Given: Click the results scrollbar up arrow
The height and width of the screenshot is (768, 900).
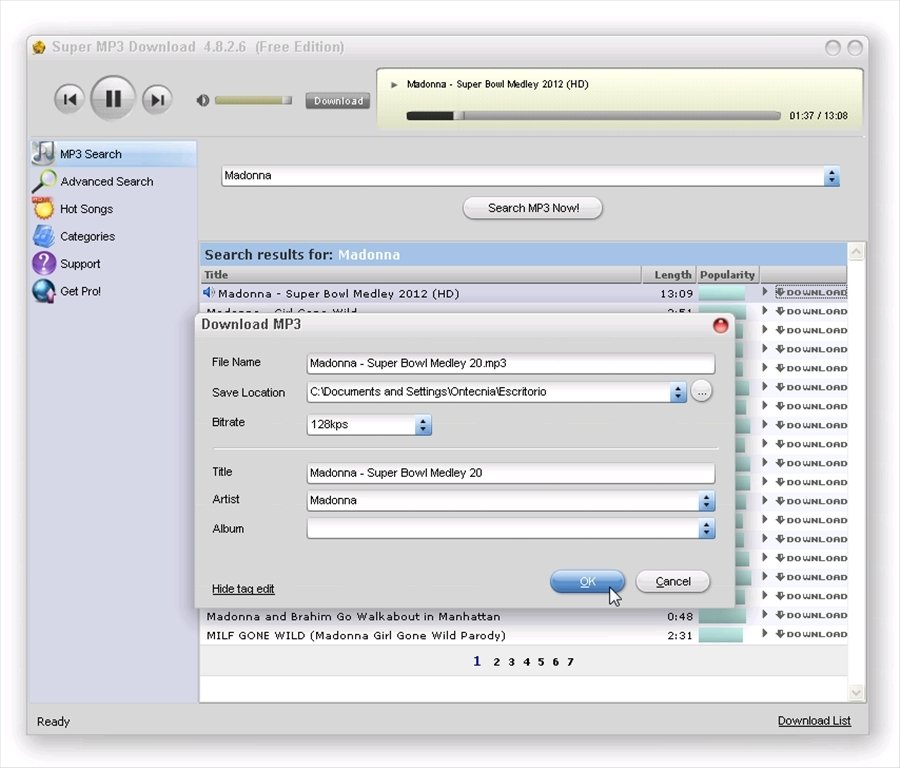Looking at the screenshot, I should point(856,251).
